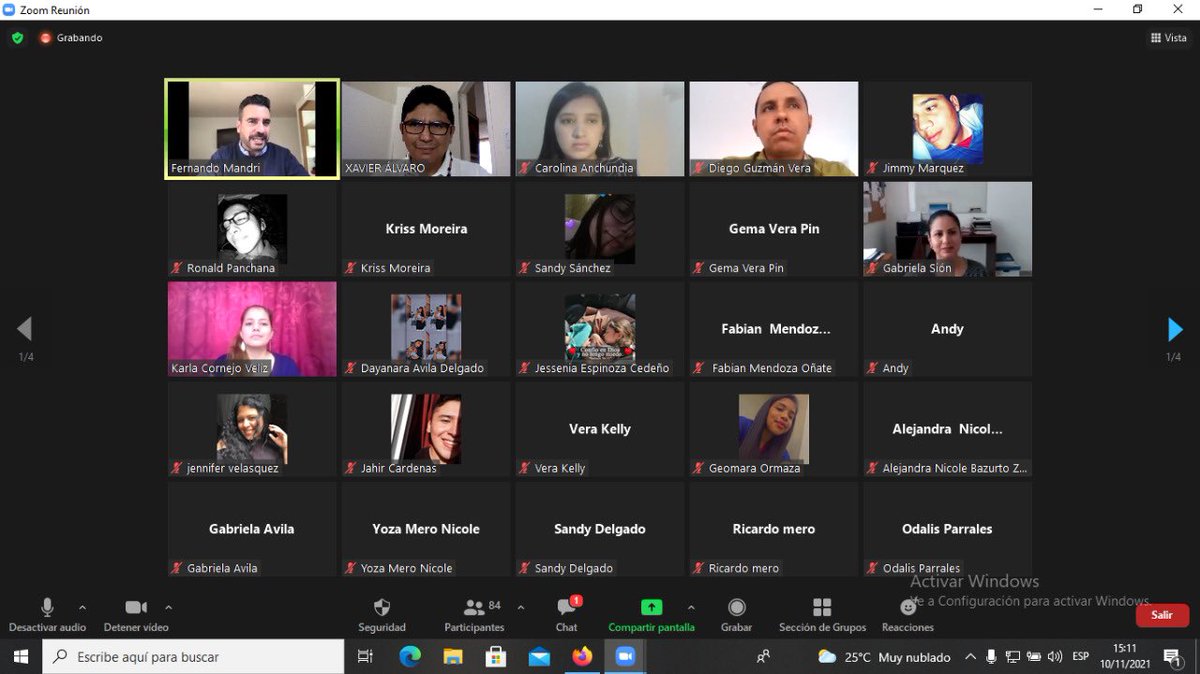Open the Vista layout menu
This screenshot has height=674, width=1200.
tap(1169, 38)
